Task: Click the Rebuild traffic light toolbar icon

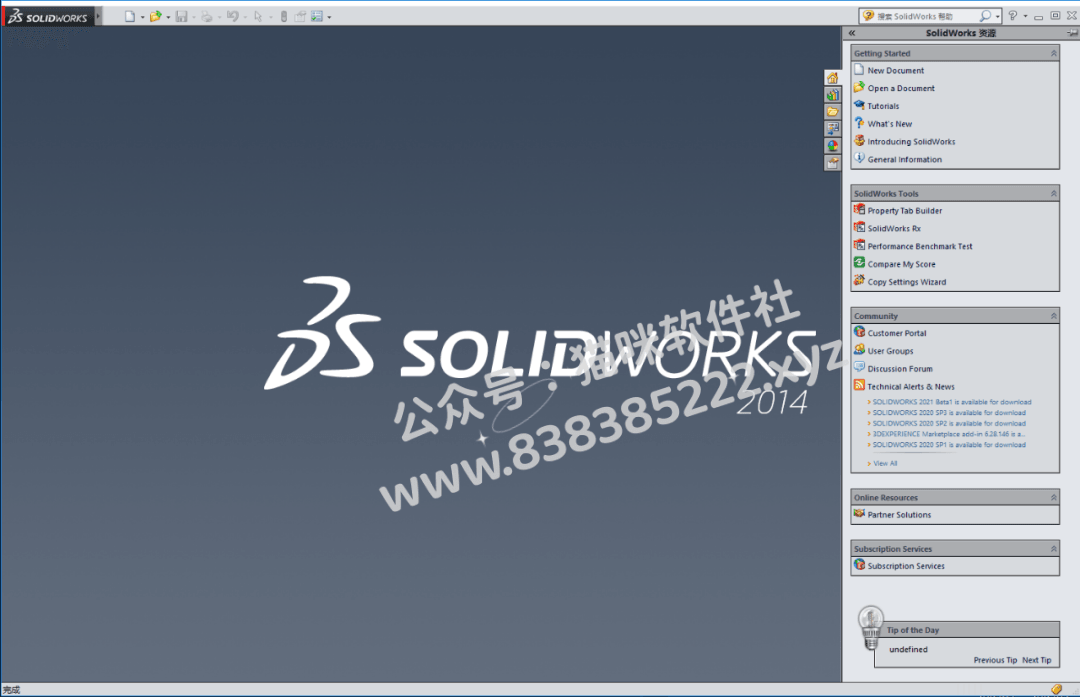Action: (x=284, y=17)
